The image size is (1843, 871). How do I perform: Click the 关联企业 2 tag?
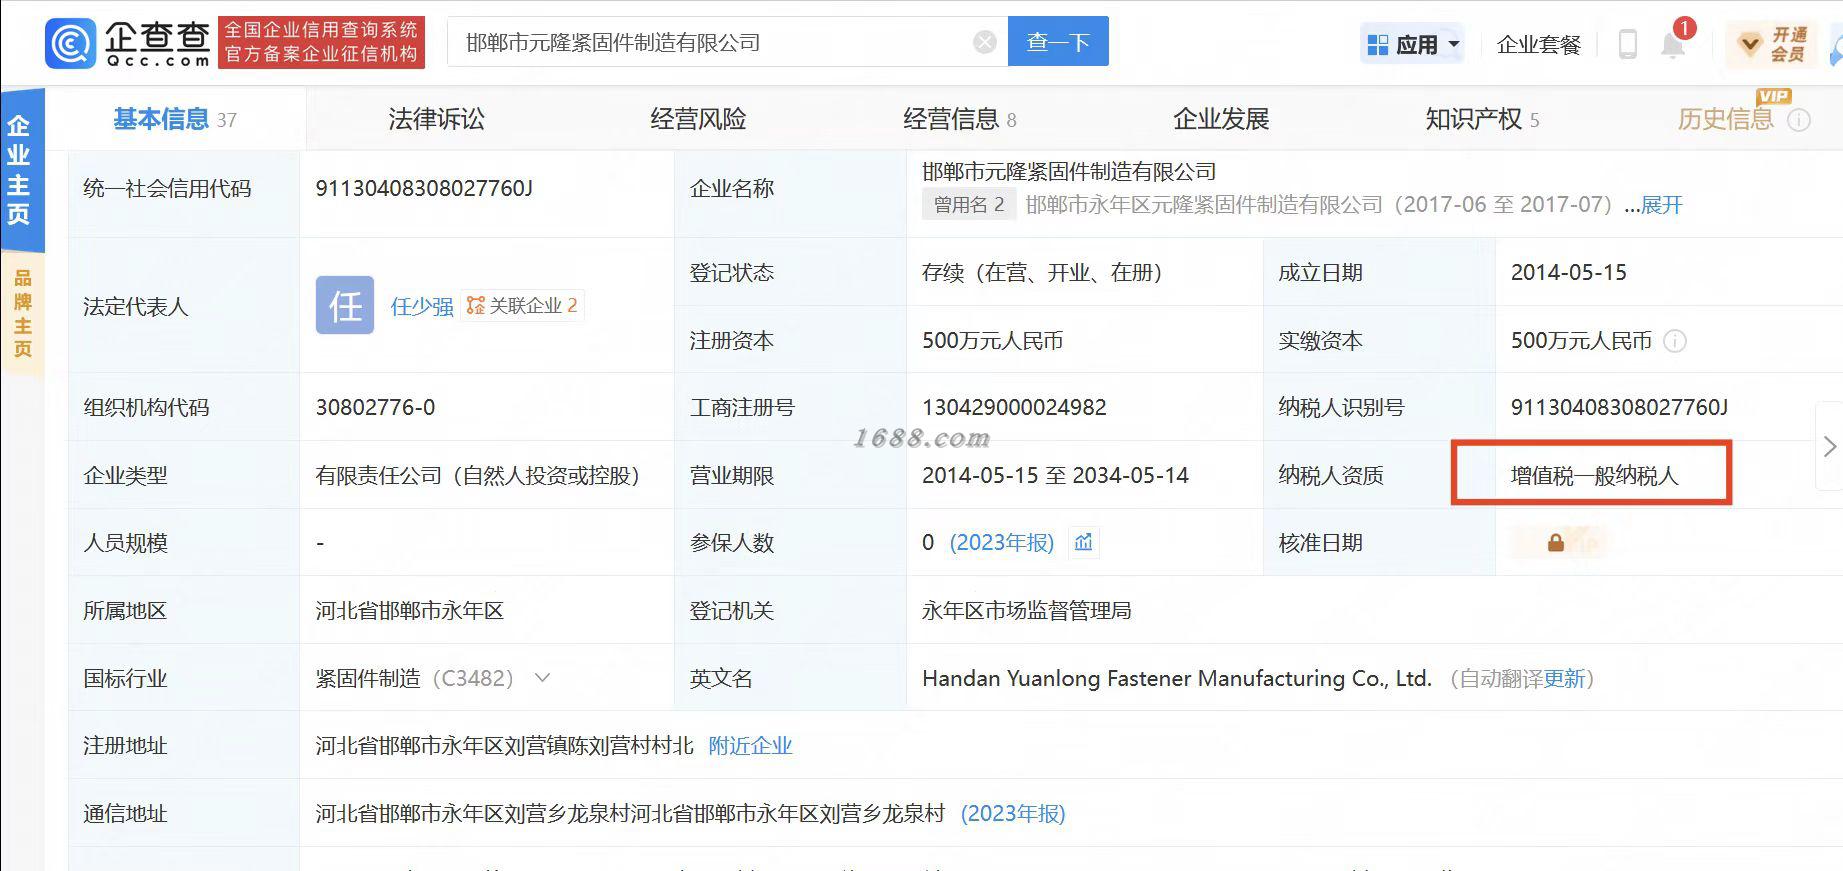point(523,306)
